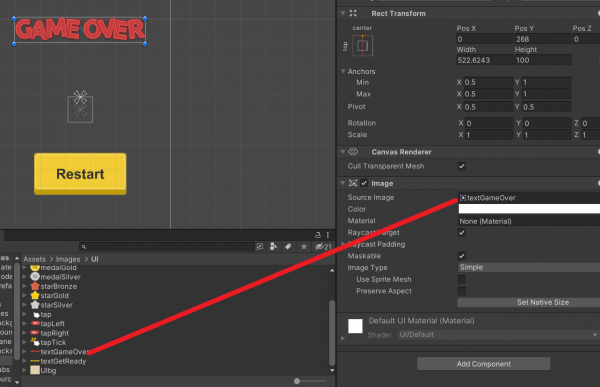The height and width of the screenshot is (387, 600).
Task: Collapse the Image component foldout
Action: 343,183
